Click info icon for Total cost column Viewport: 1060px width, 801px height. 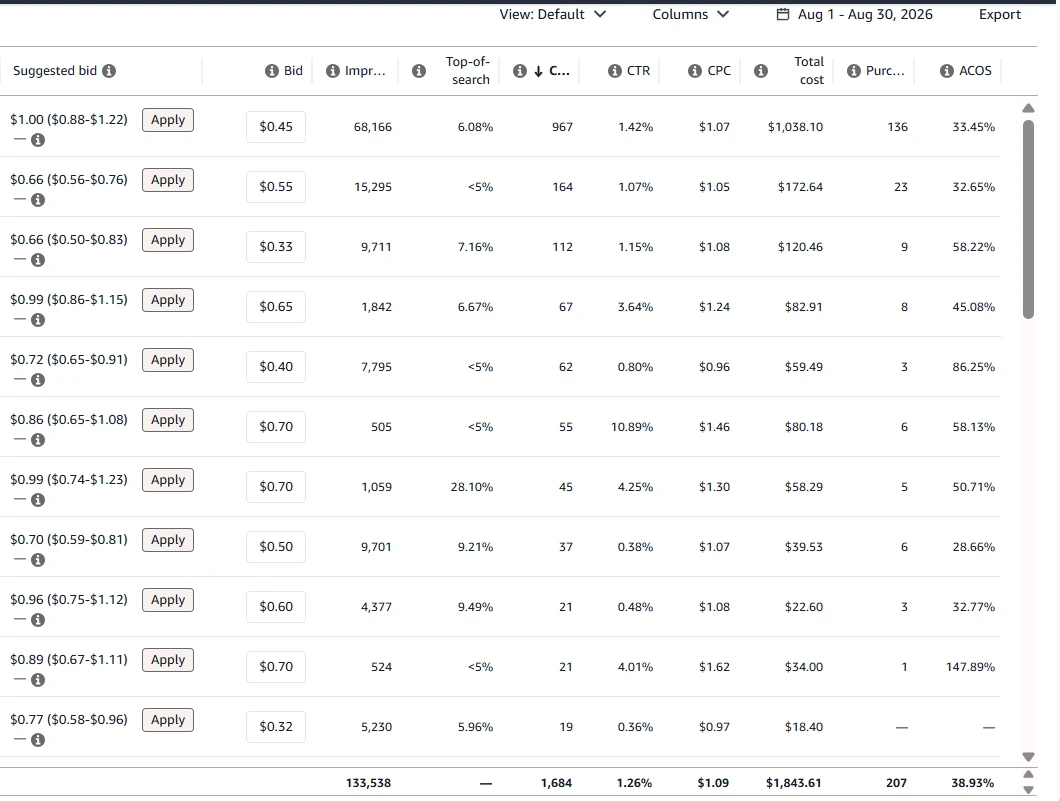(761, 71)
